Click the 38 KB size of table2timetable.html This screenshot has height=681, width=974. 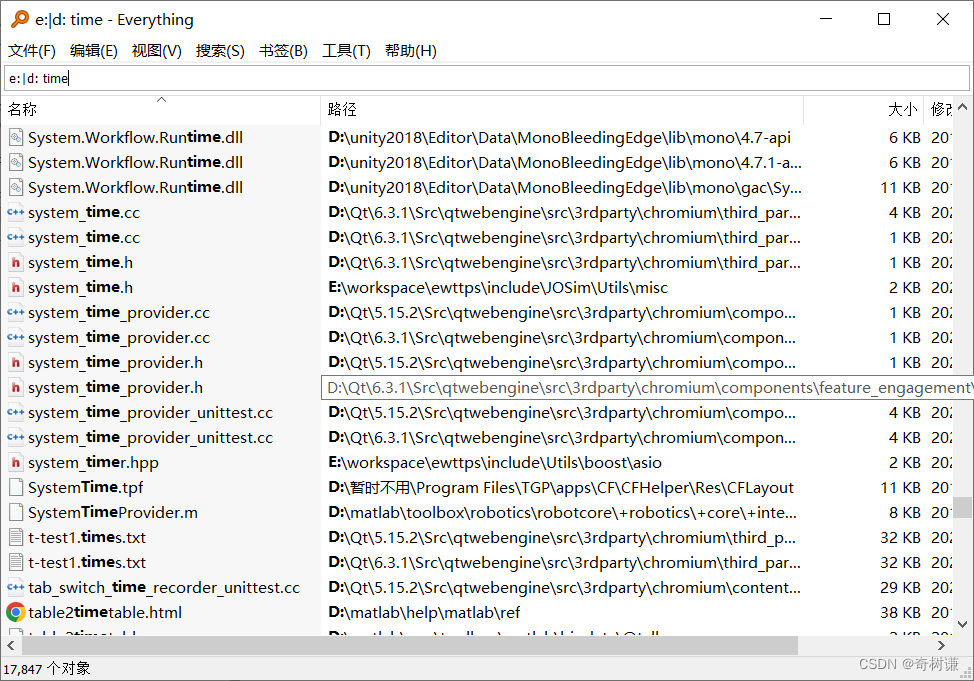[x=900, y=612]
